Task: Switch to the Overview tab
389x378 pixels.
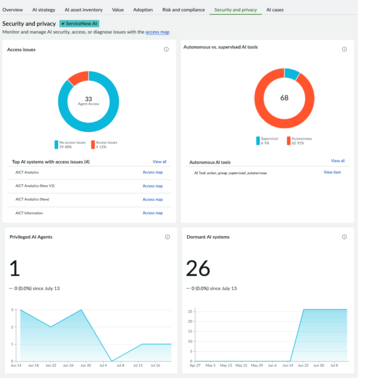Action: tap(12, 10)
